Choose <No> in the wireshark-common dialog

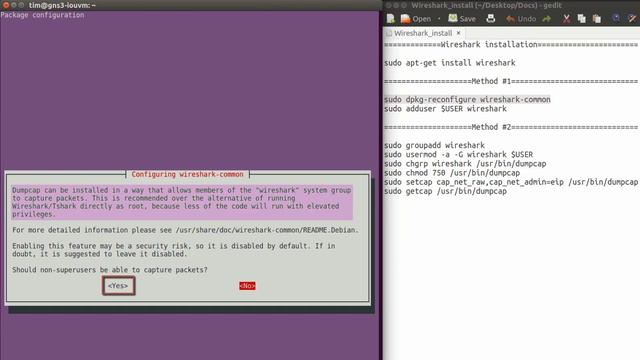point(247,286)
